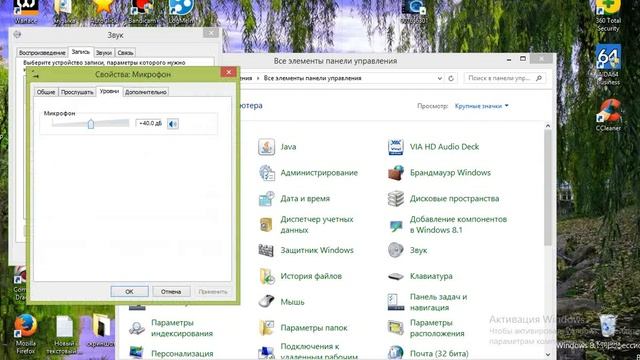Click Отмена in microphone properties
The width and height of the screenshot is (640, 360).
[x=171, y=291]
